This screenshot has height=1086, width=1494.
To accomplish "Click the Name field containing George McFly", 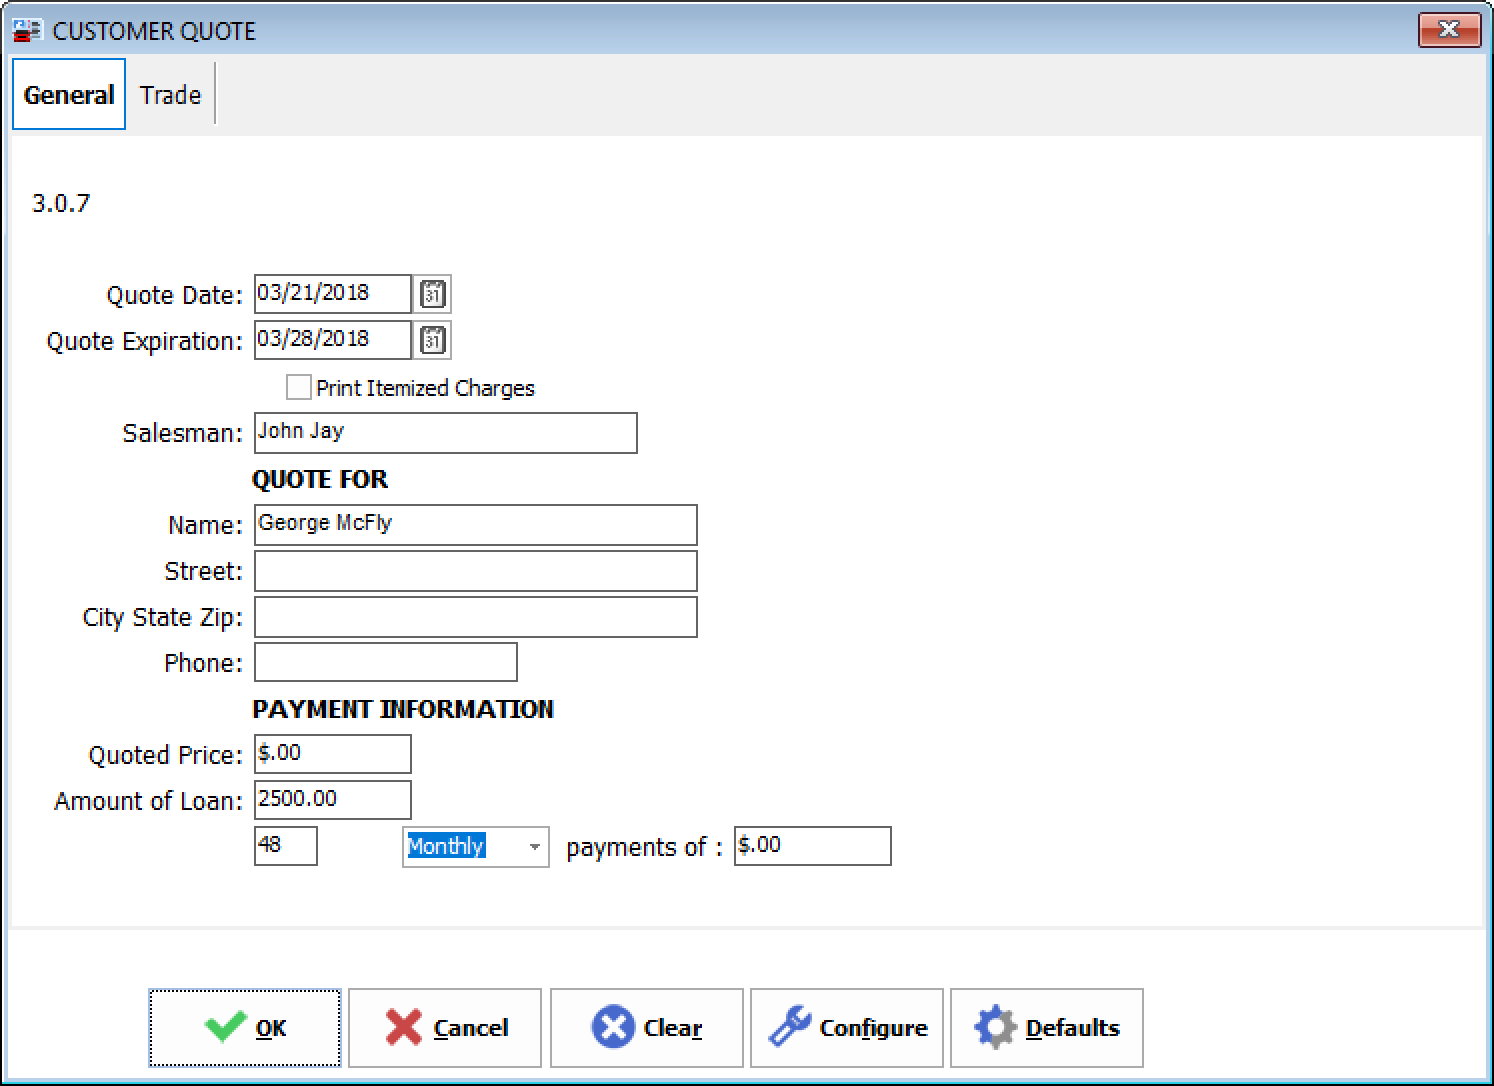I will tap(475, 525).
